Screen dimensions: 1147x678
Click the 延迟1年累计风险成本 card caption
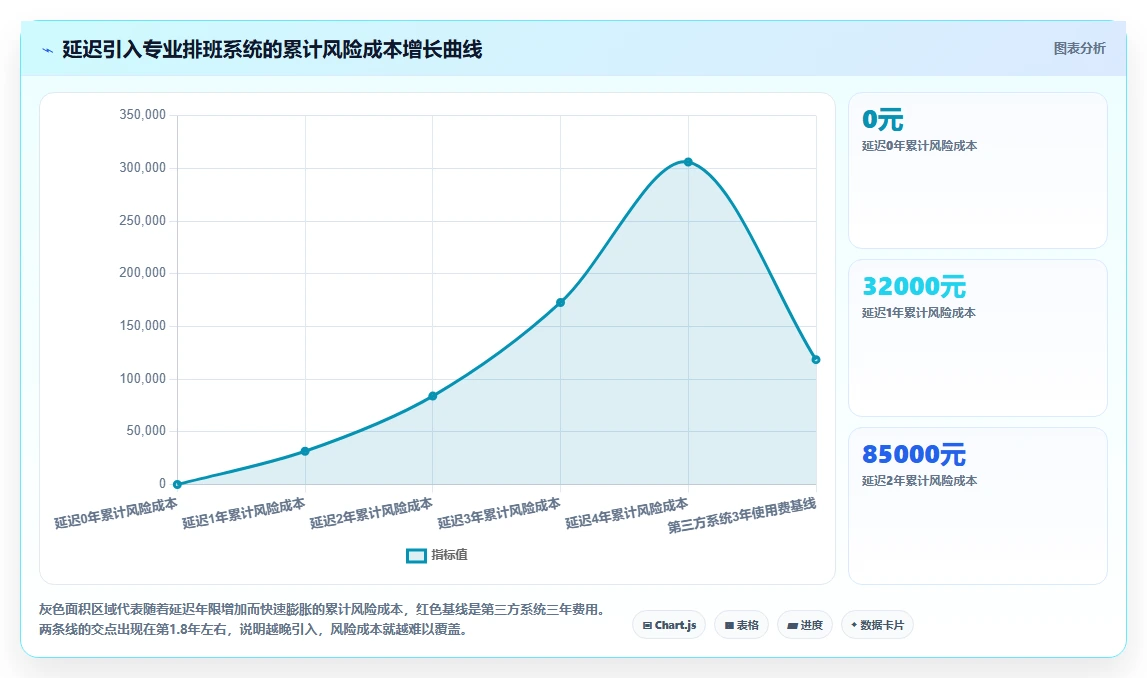coord(919,312)
